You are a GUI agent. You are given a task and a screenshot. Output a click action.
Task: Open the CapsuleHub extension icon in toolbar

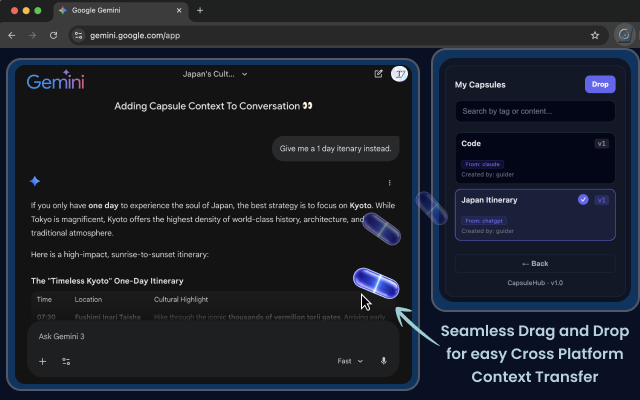click(624, 35)
